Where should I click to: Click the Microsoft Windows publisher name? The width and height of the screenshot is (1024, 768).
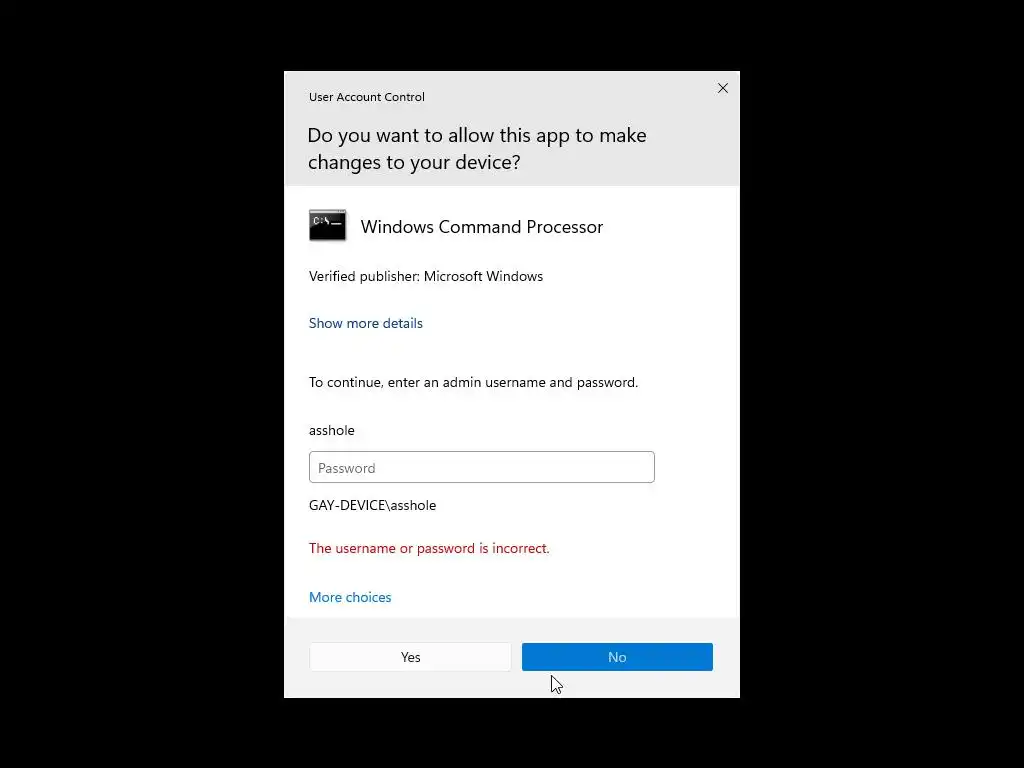click(x=483, y=276)
